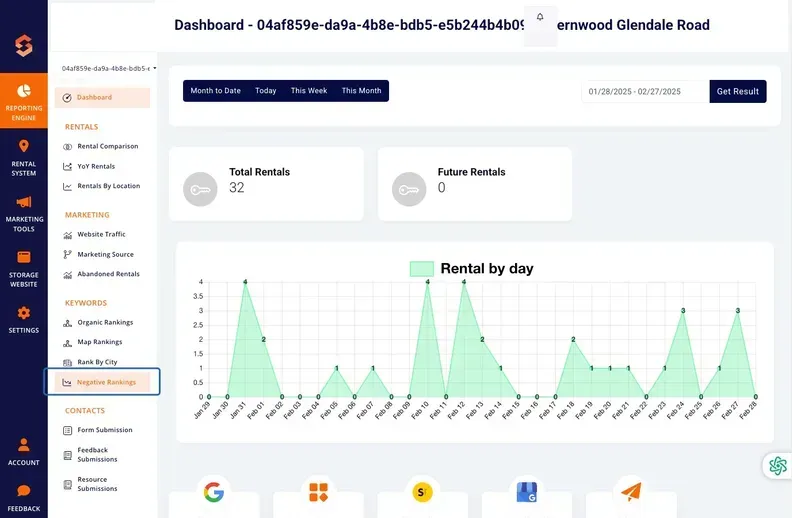Click the Future Rentals key icon

pos(409,189)
